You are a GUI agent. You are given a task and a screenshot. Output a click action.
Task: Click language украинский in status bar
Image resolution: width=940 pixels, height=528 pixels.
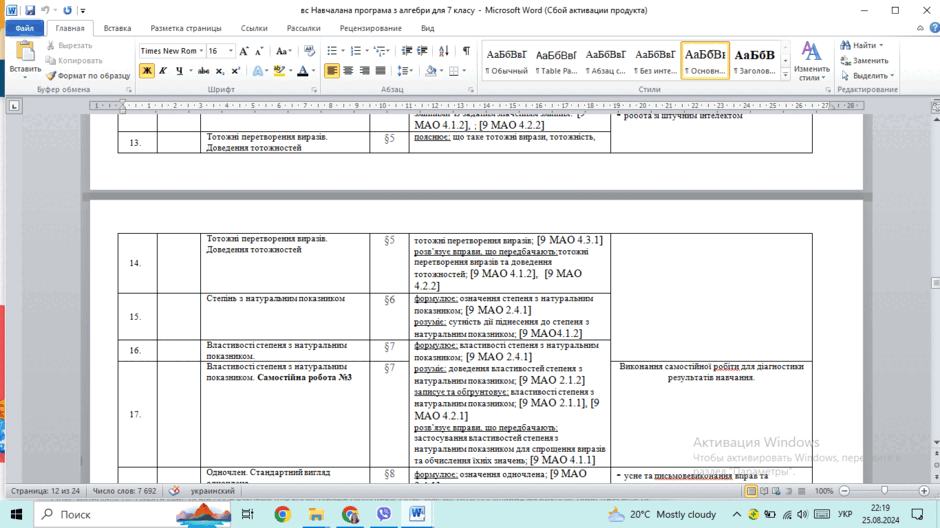(213, 491)
